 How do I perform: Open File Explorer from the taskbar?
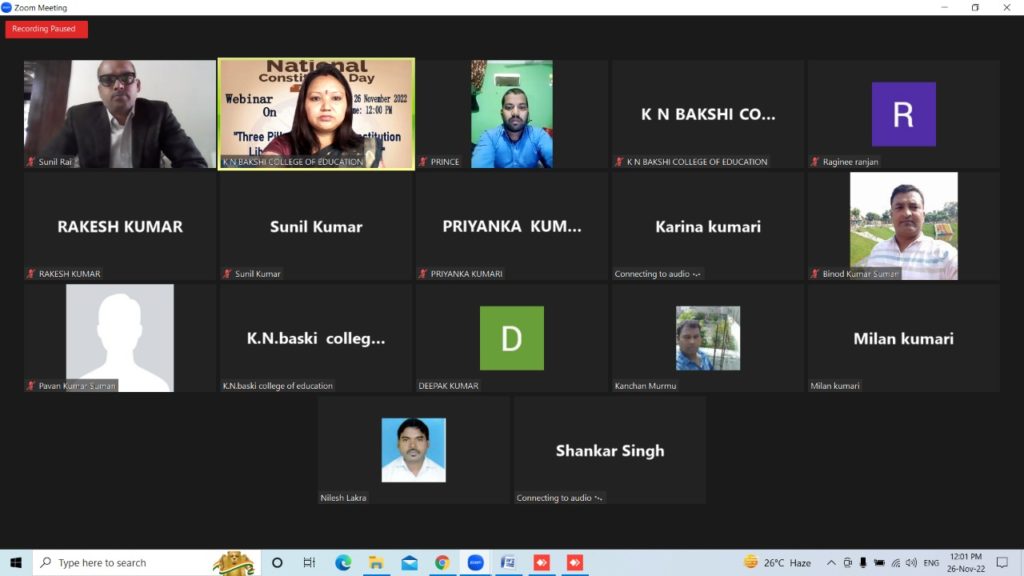point(376,562)
